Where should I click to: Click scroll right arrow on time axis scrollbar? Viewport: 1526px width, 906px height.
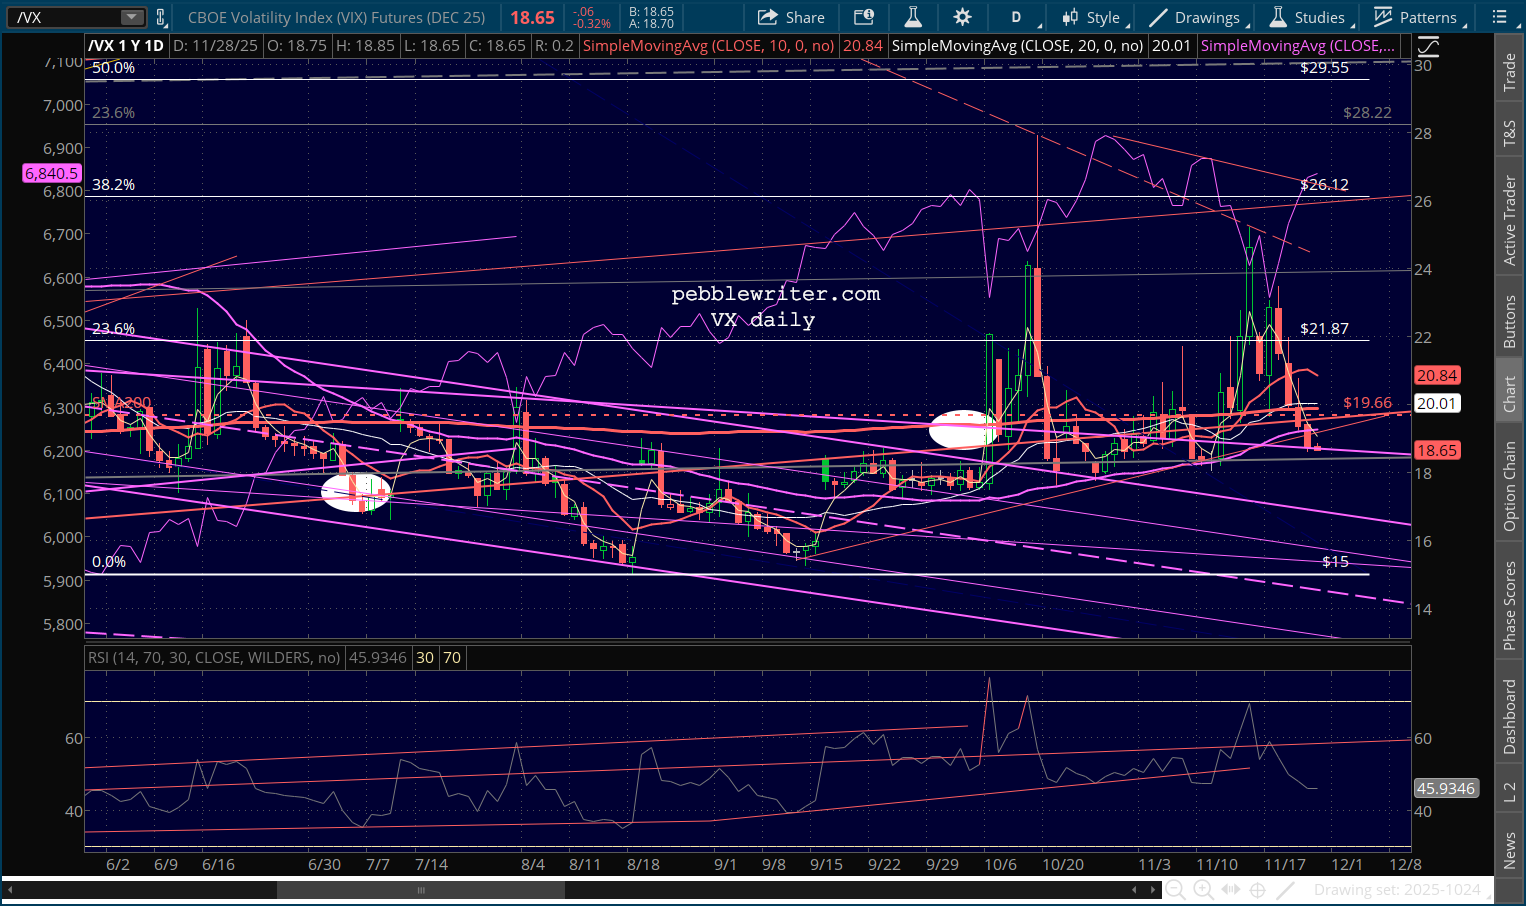click(x=1153, y=890)
